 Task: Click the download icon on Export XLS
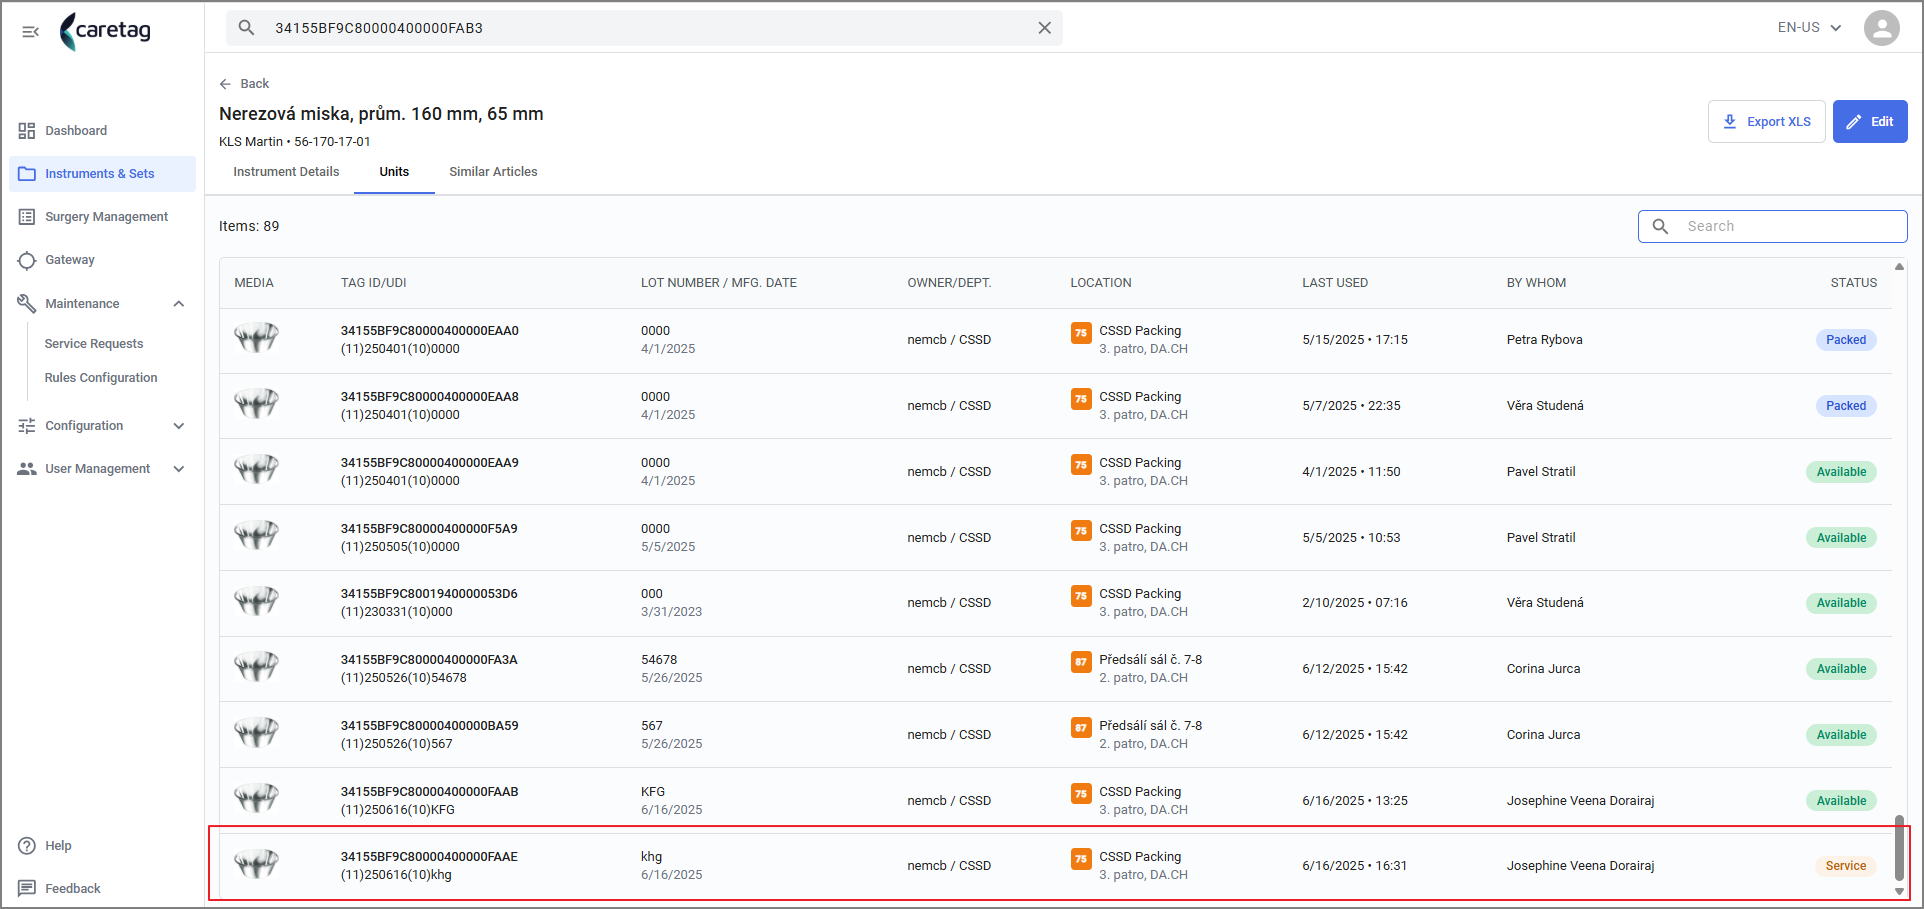point(1729,122)
